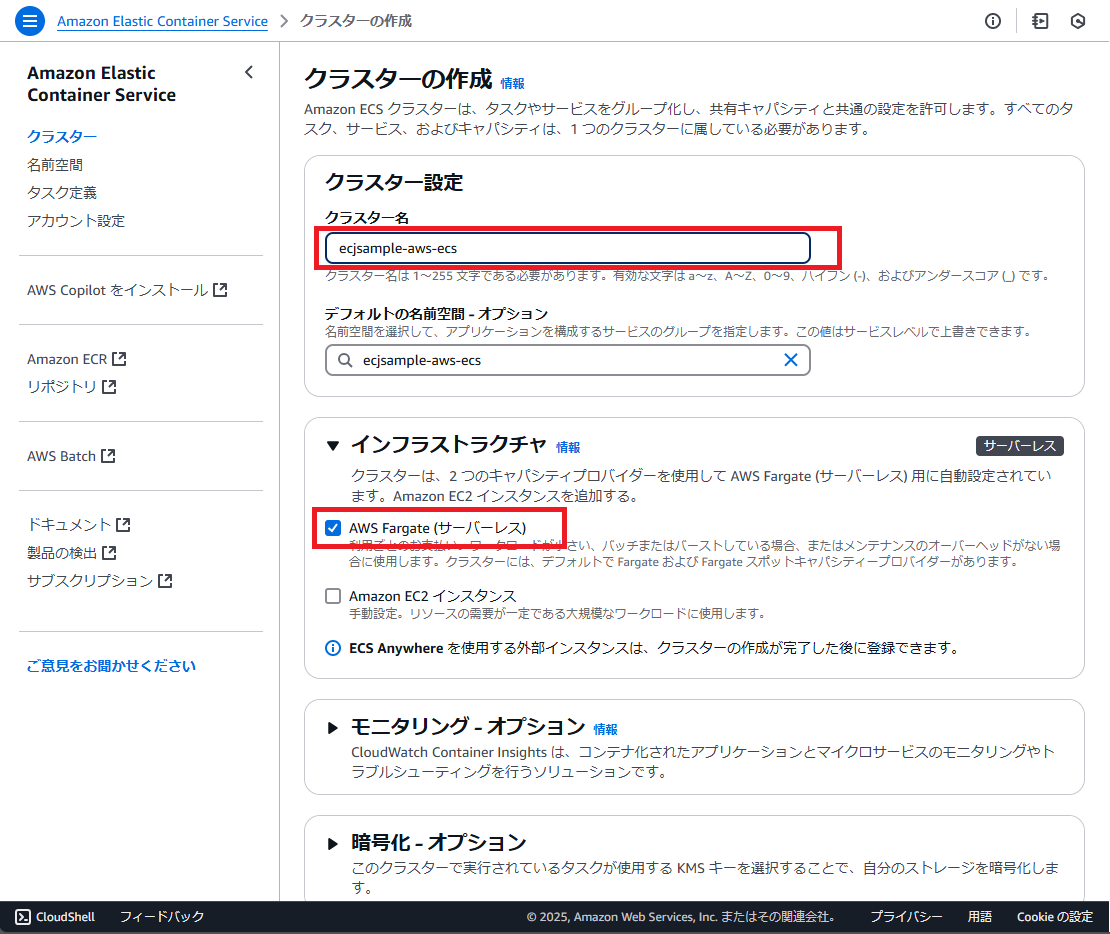
Task: Select クラスター in the sidebar
Action: [x=62, y=136]
